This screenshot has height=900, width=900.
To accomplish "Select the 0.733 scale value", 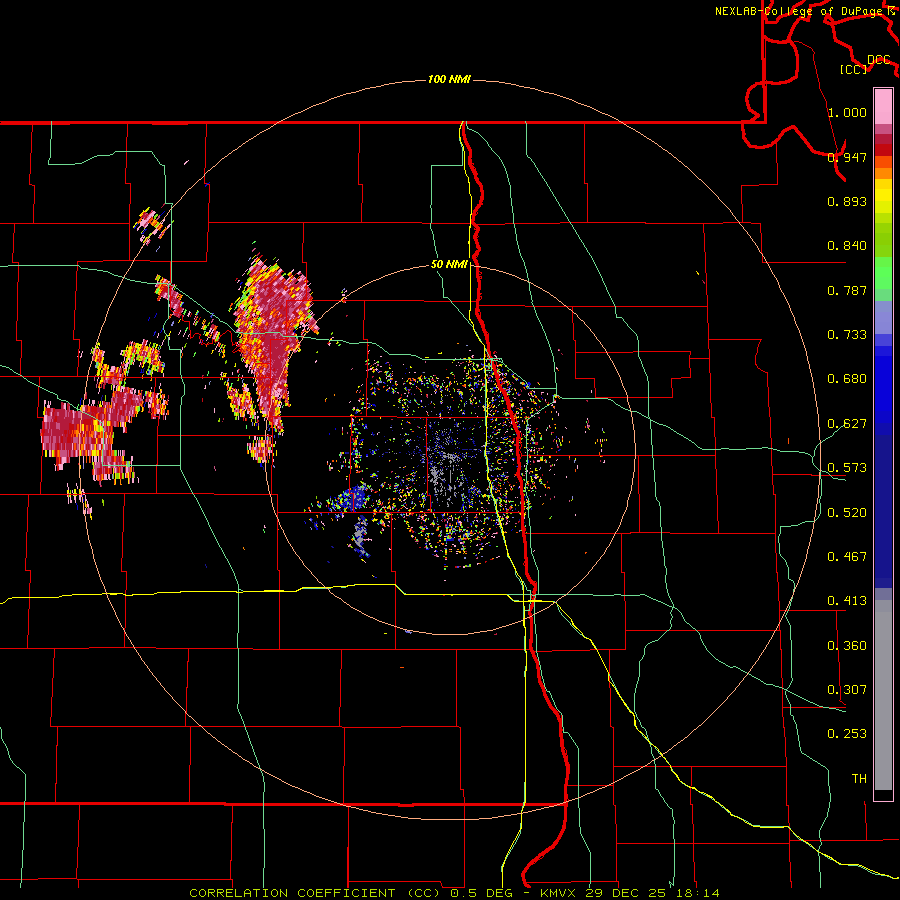I will click(847, 335).
